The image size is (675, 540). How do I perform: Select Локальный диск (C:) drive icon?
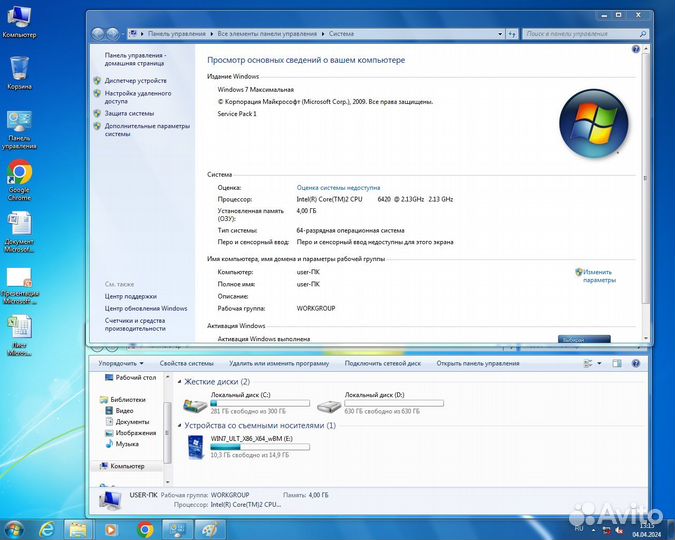click(195, 405)
